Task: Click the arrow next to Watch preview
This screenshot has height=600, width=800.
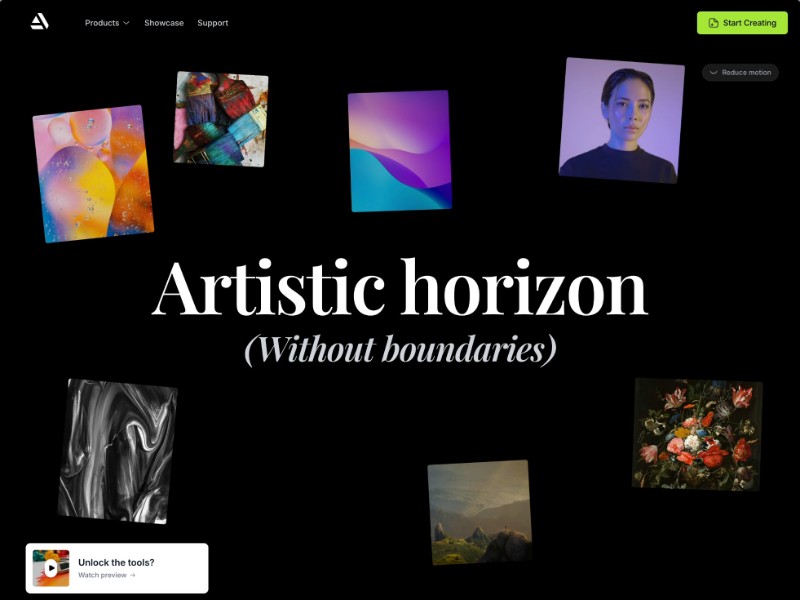Action: click(133, 575)
